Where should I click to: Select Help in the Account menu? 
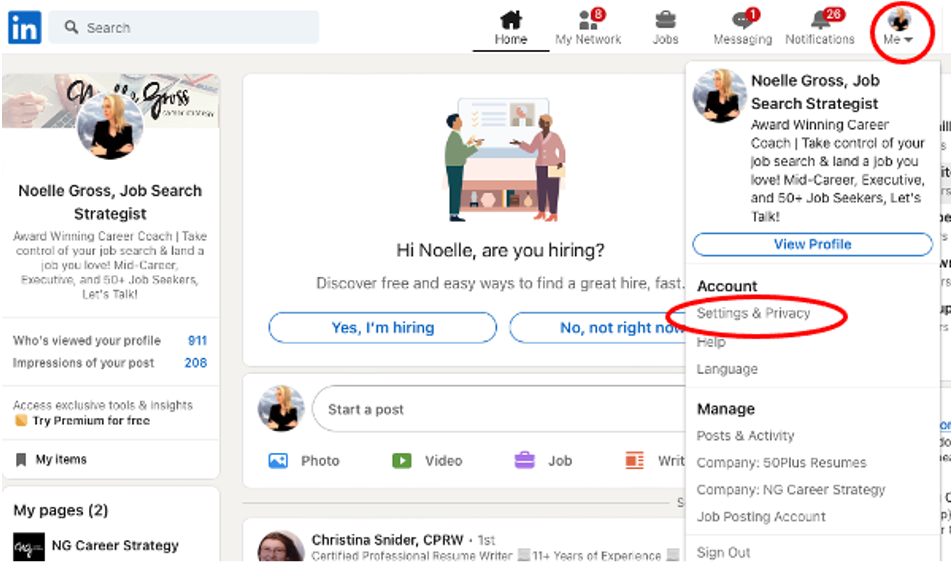711,342
